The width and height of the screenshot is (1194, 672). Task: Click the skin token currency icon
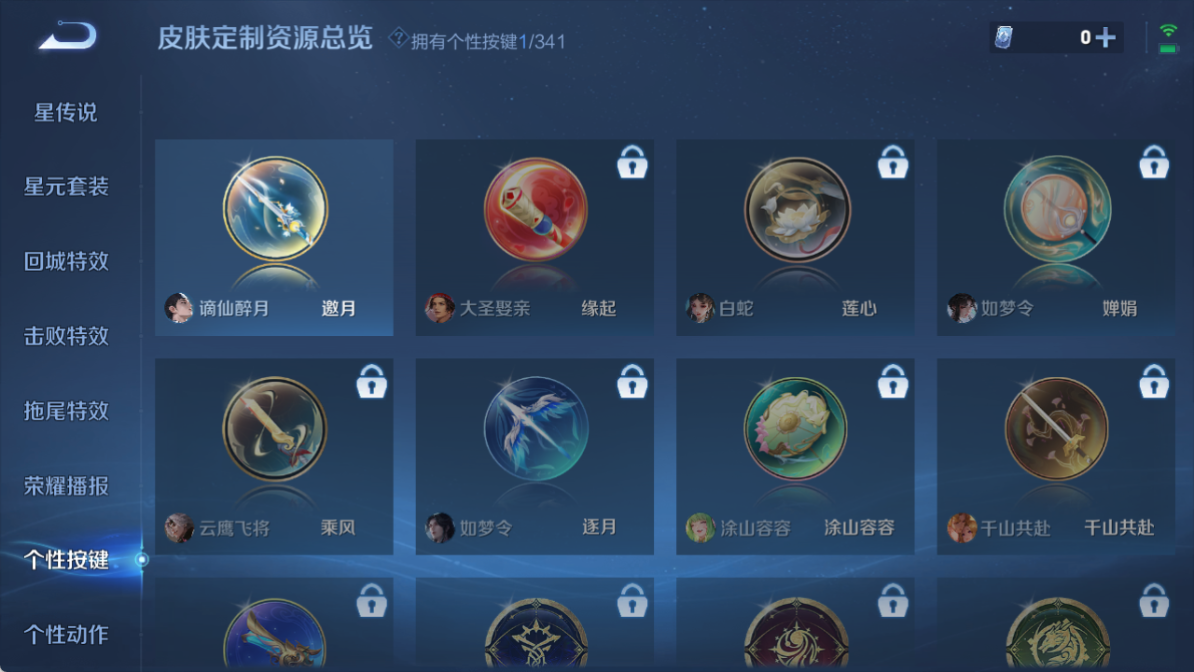click(x=1004, y=37)
